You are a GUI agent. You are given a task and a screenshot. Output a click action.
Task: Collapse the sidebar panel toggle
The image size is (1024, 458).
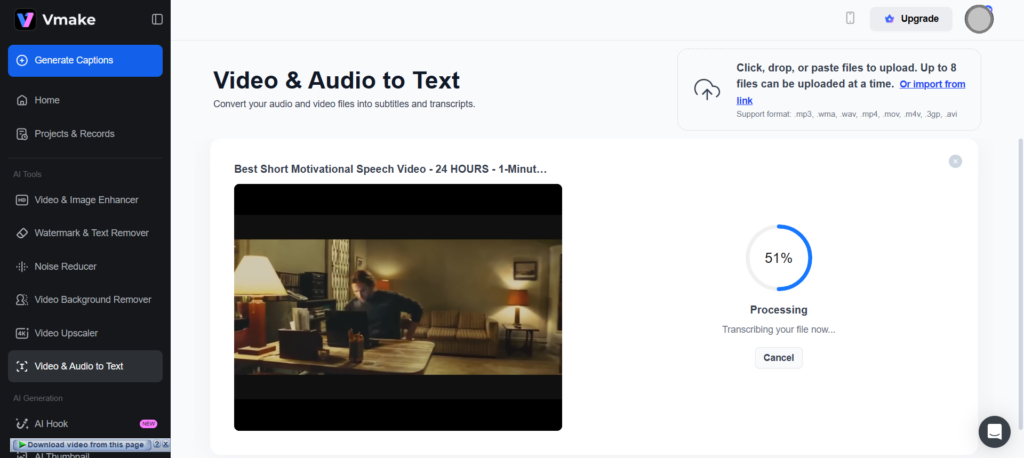157,19
